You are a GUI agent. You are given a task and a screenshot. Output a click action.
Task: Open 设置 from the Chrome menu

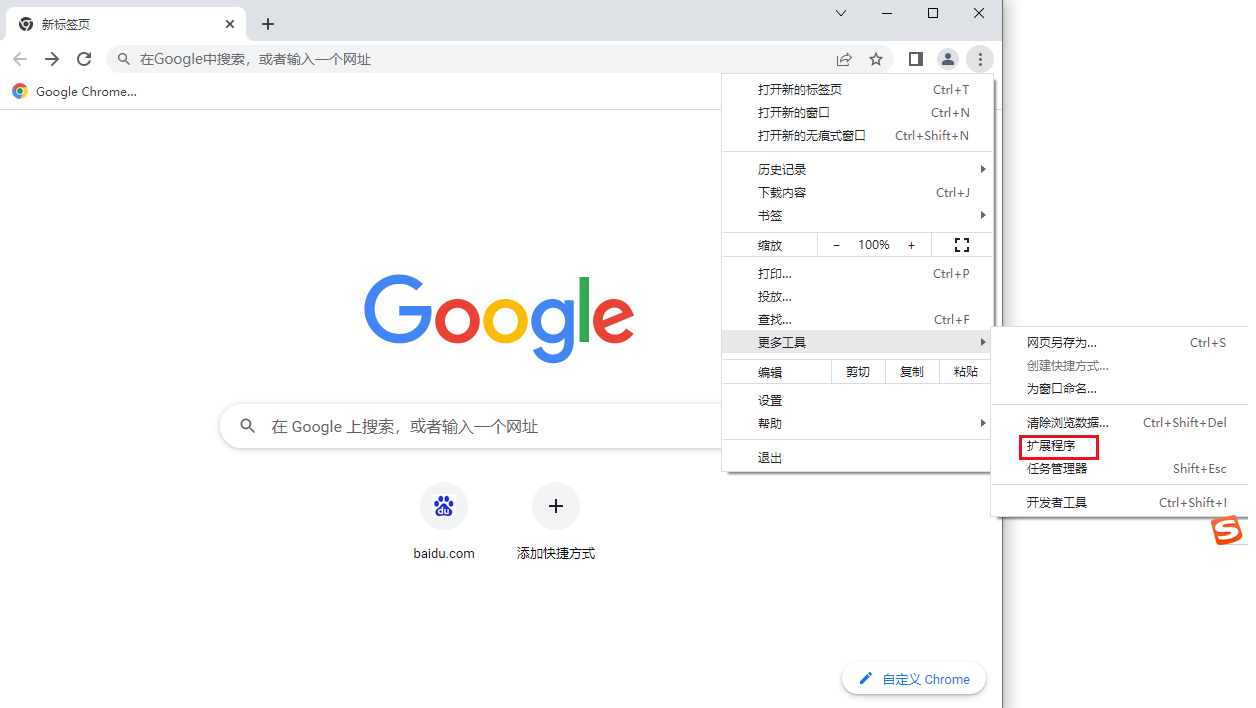click(858, 400)
